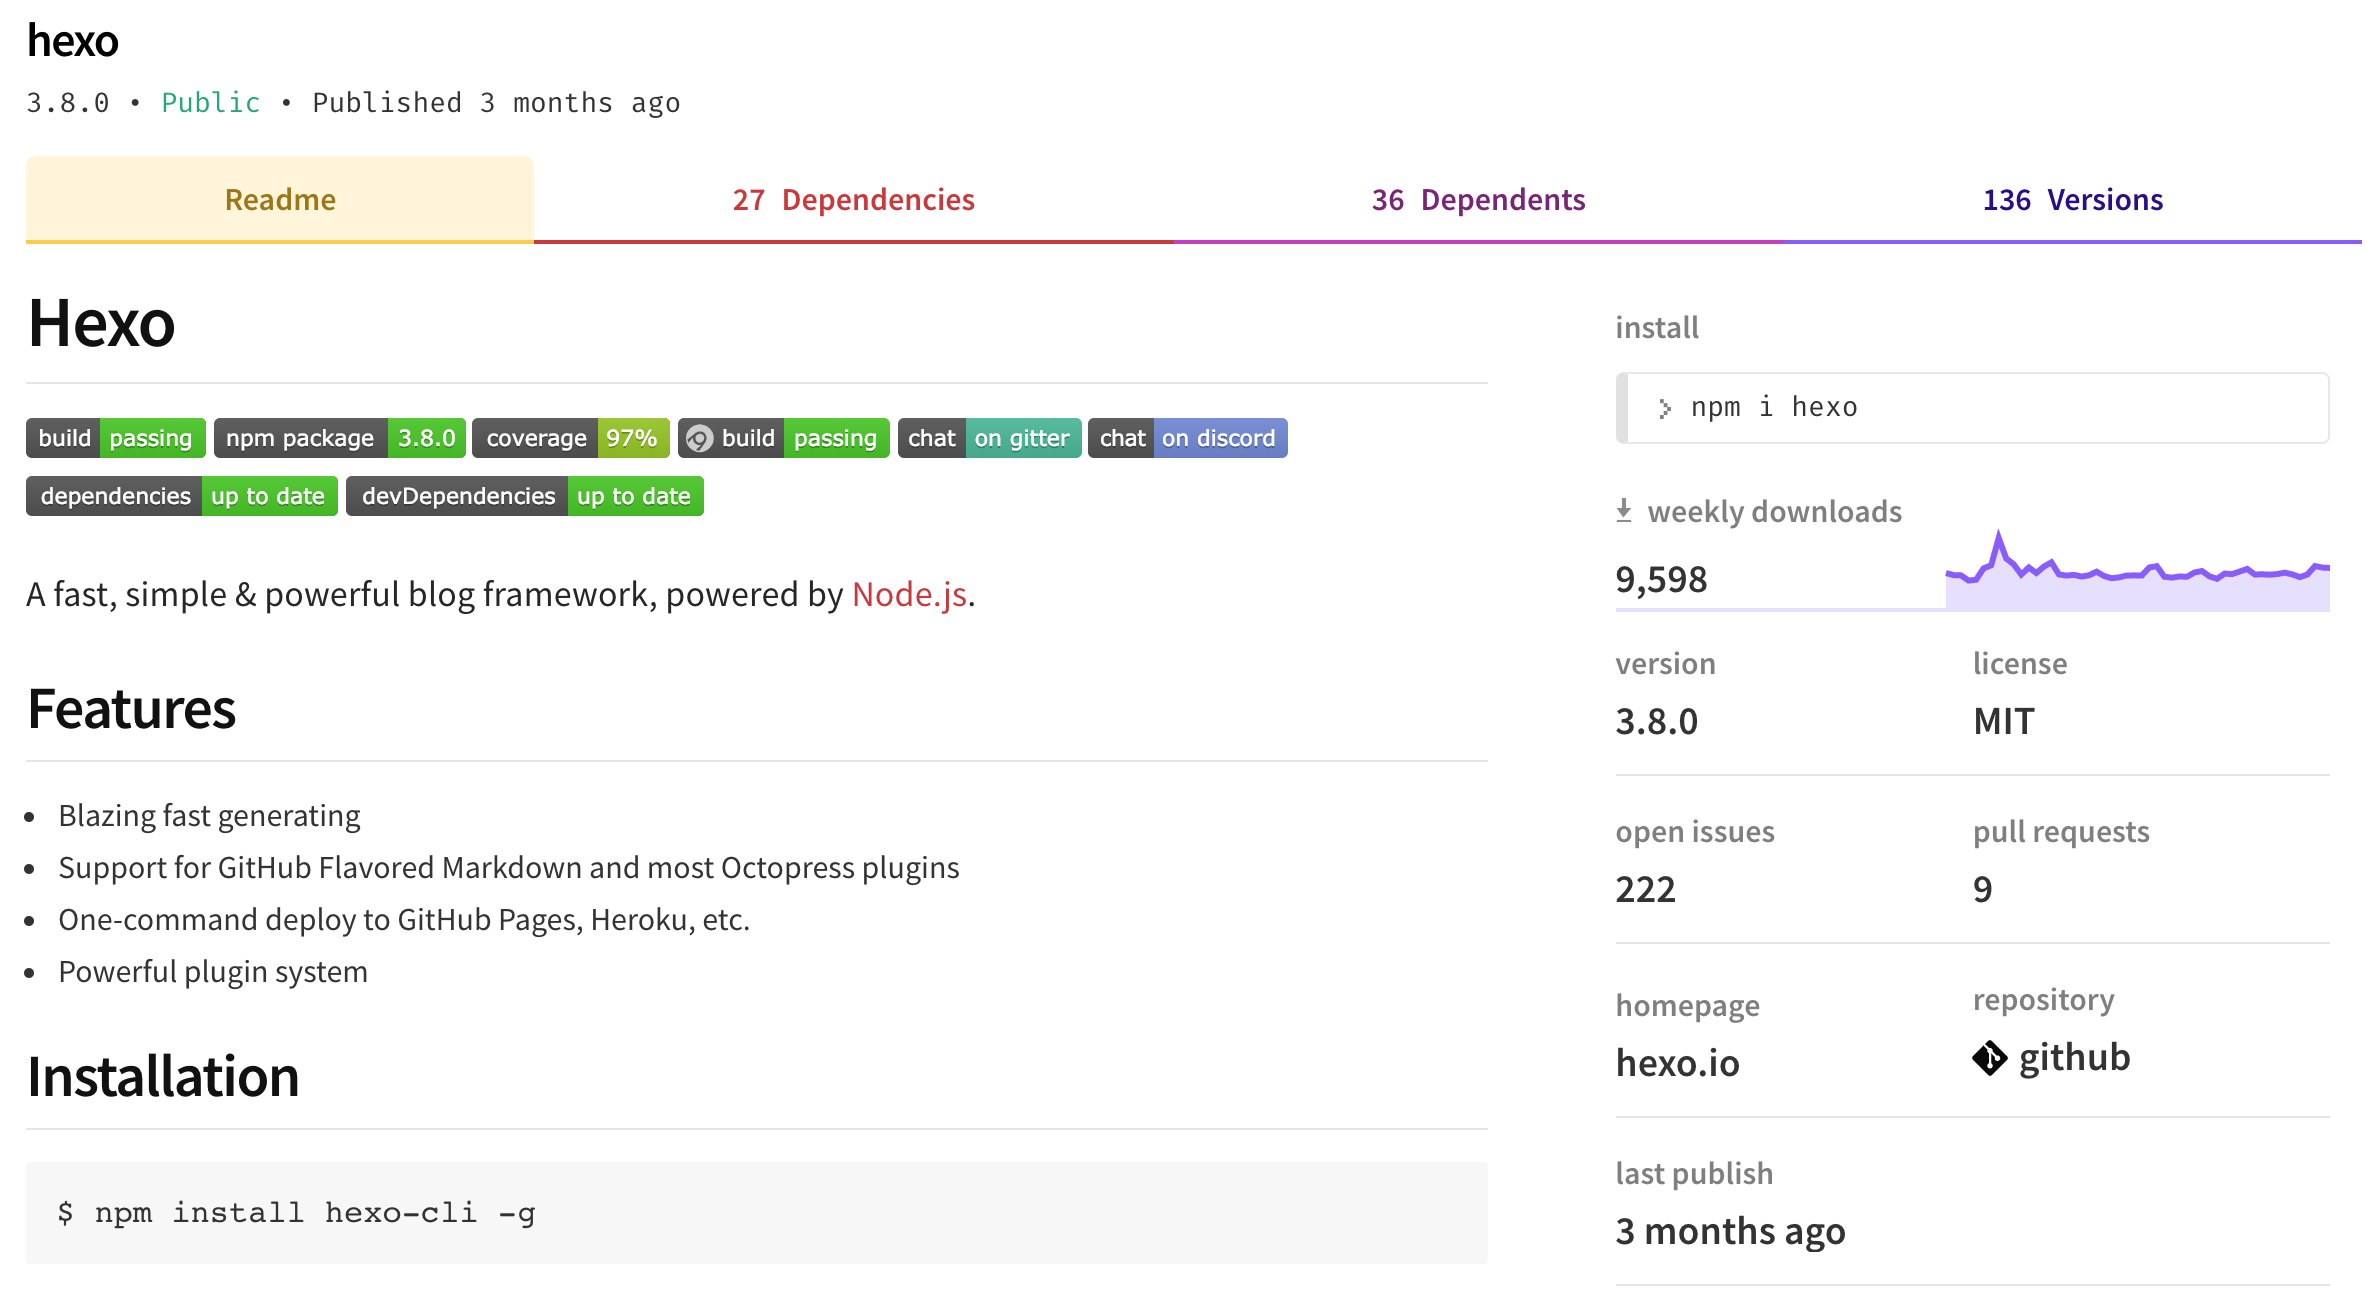The image size is (2376, 1300).
Task: Open the github repository link
Action: tap(2074, 1058)
